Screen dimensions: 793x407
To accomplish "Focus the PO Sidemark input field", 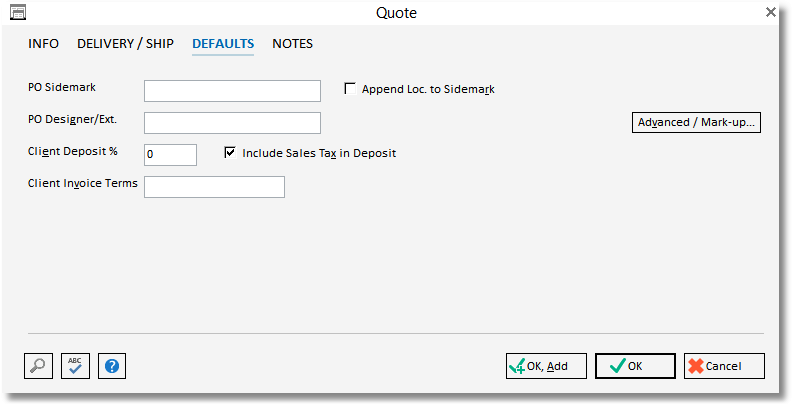I will pos(232,91).
